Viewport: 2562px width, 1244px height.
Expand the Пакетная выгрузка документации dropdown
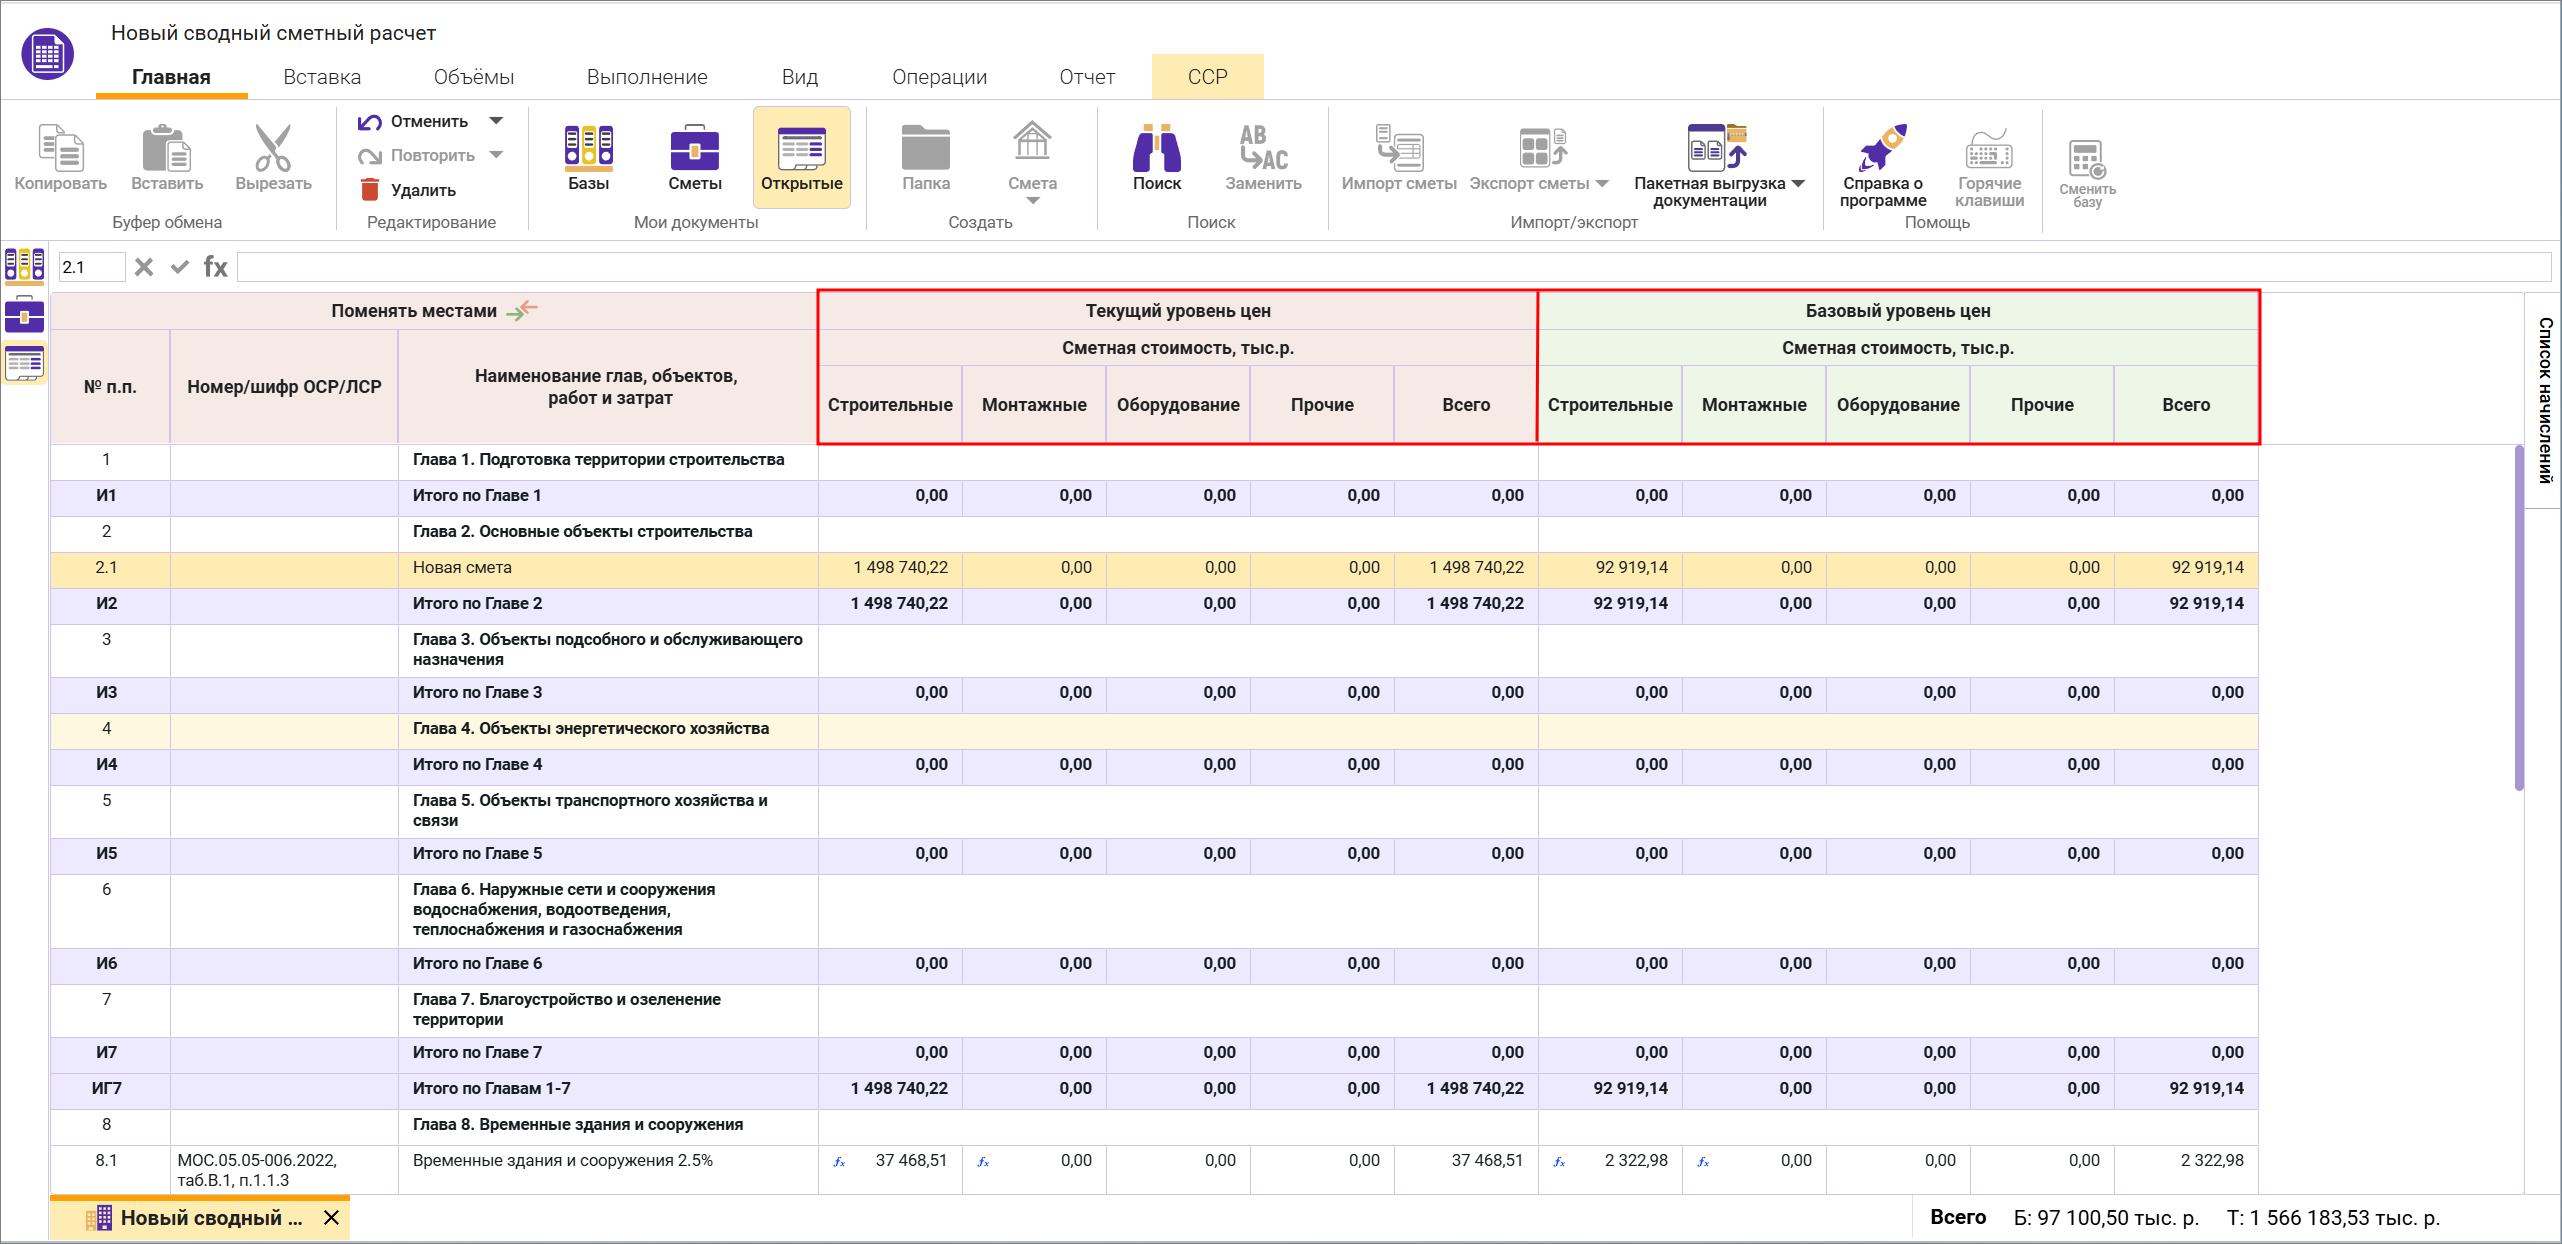pos(1799,184)
